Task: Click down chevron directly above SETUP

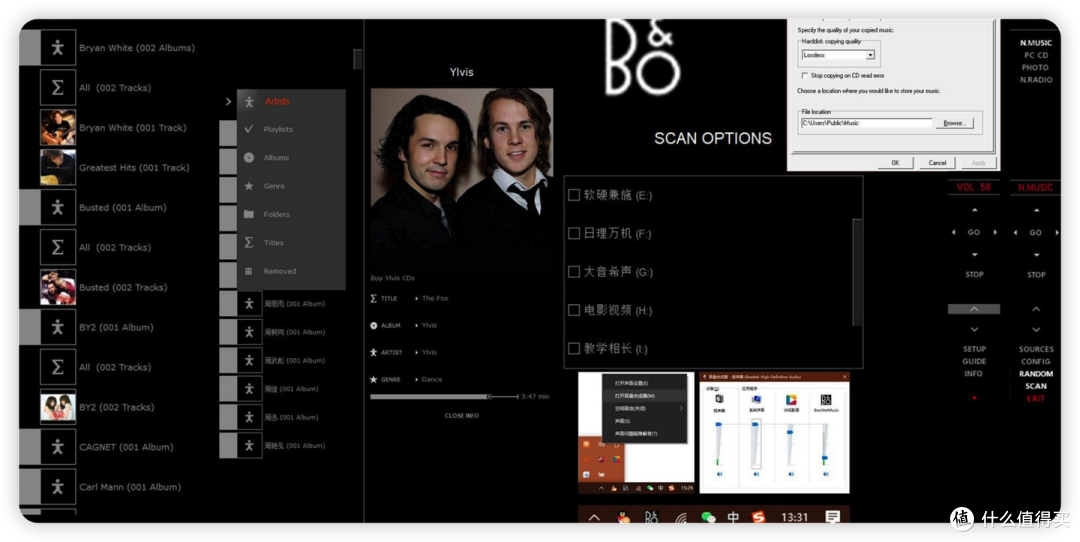Action: pos(974,329)
